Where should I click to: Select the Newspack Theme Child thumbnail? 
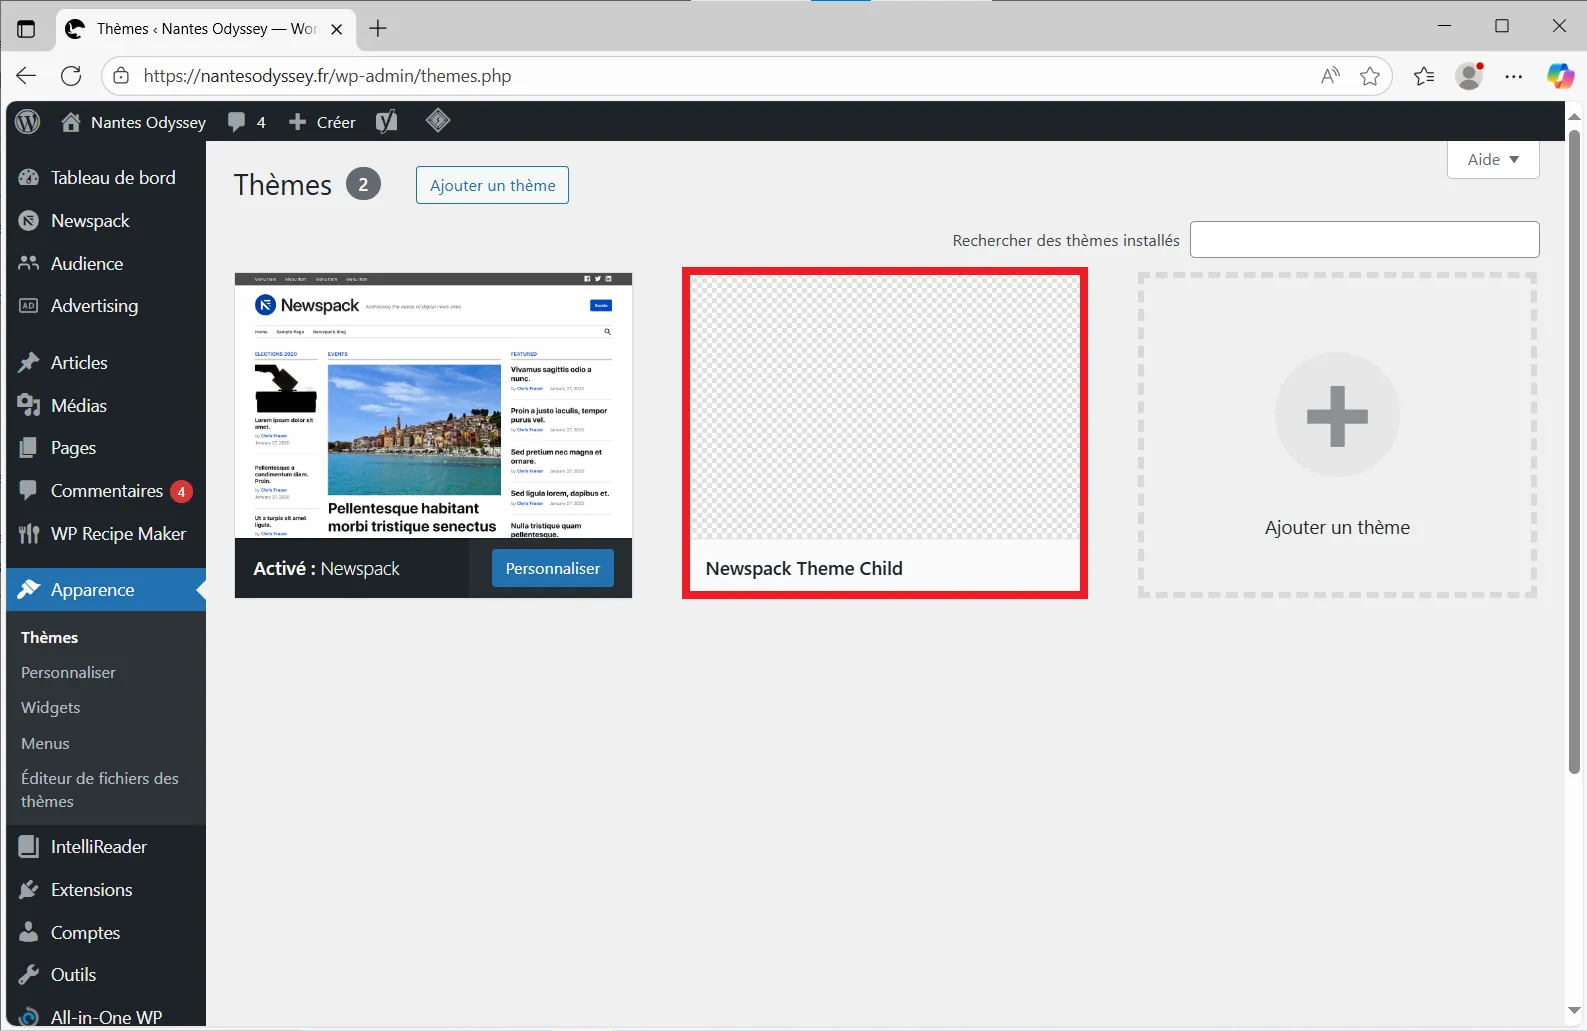[884, 408]
